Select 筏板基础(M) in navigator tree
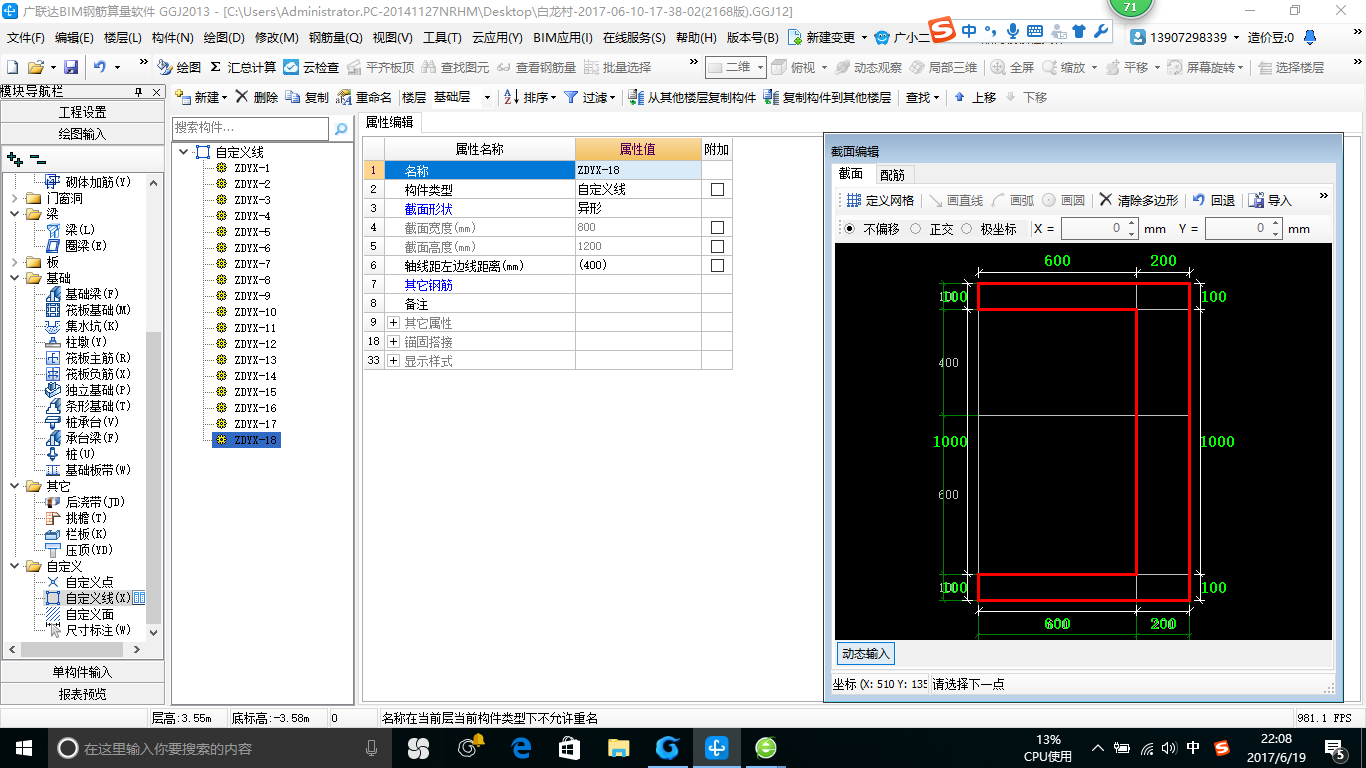Screen dimensions: 1366x768 coord(98,310)
